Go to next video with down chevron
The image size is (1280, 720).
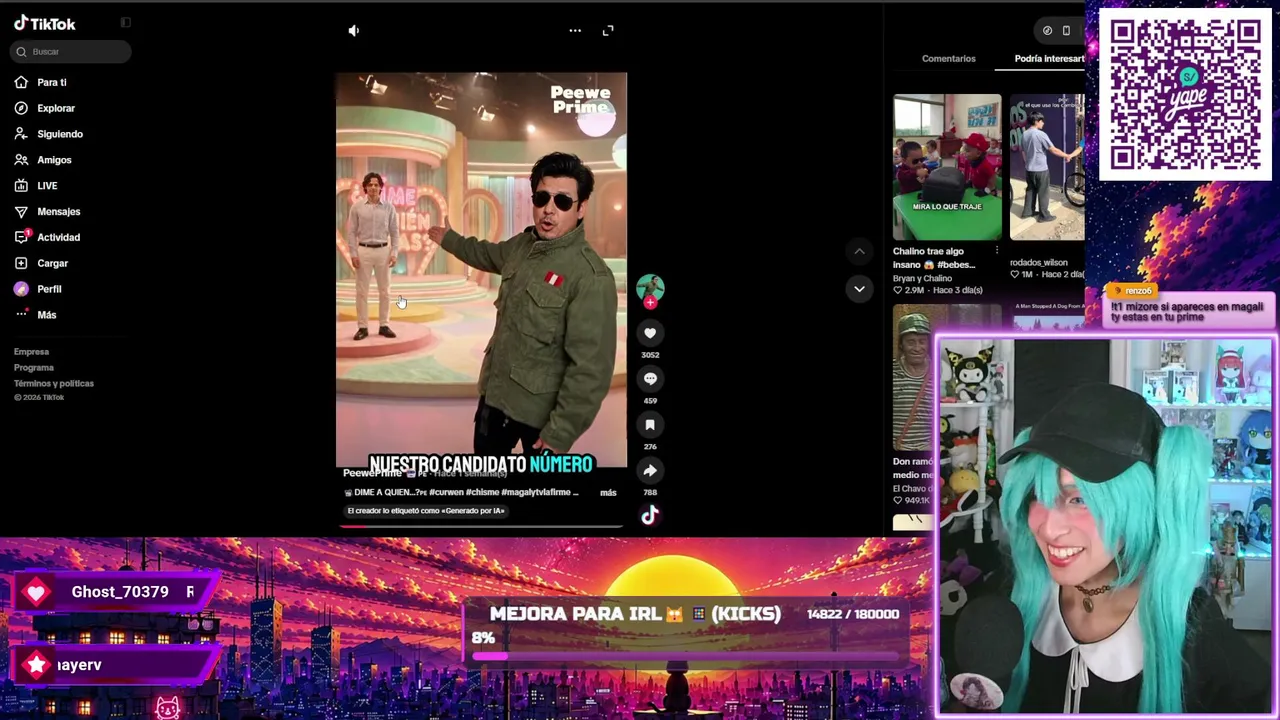coord(859,289)
